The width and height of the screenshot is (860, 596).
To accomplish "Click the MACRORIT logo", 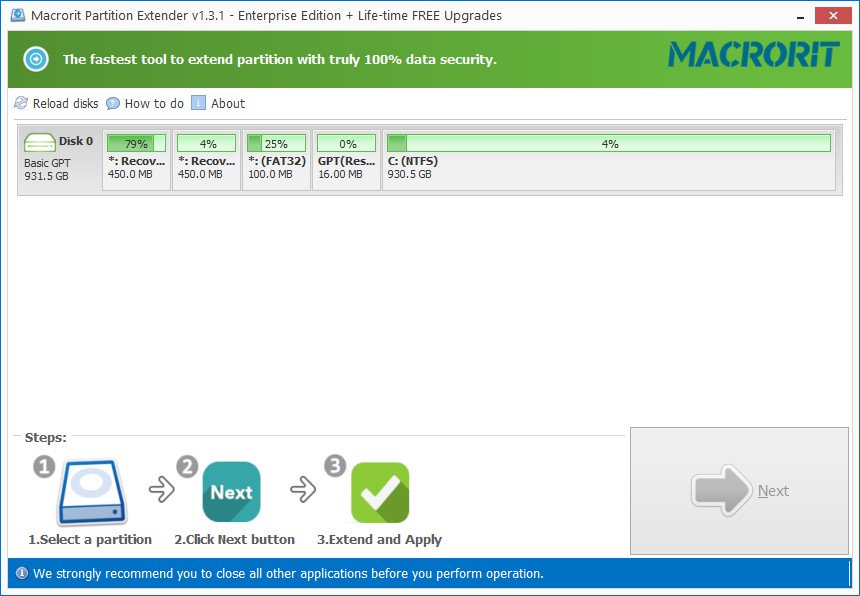I will click(754, 55).
